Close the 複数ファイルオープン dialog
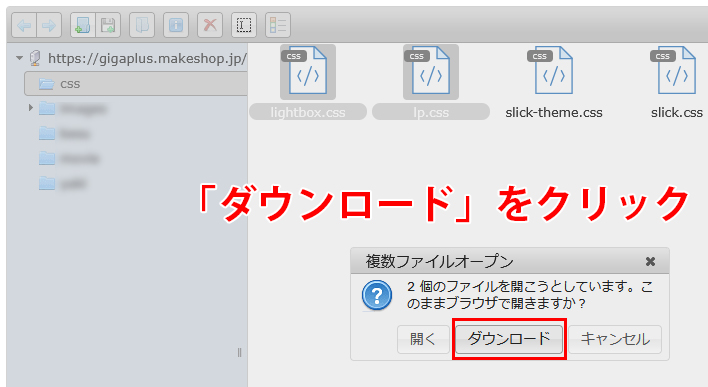 (650, 261)
